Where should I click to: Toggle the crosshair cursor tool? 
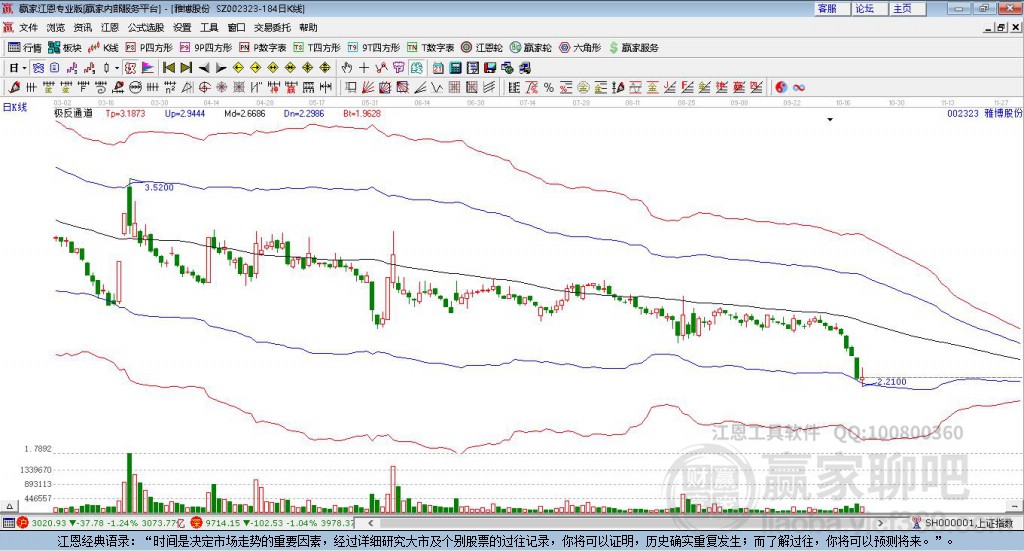tap(364, 68)
